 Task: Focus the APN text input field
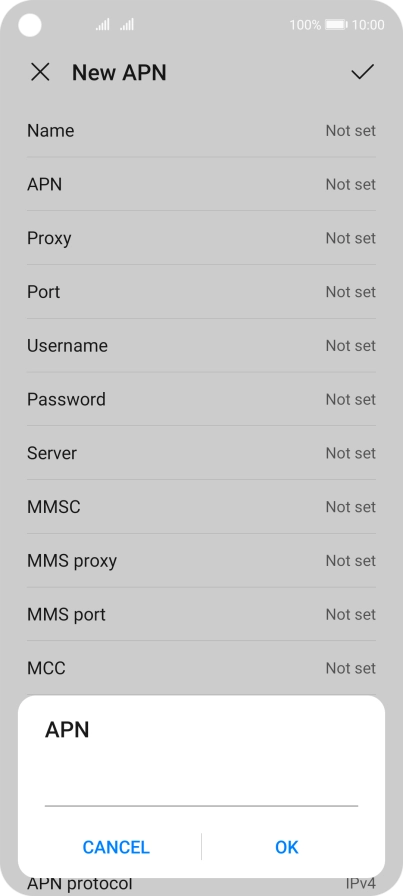coord(201,789)
